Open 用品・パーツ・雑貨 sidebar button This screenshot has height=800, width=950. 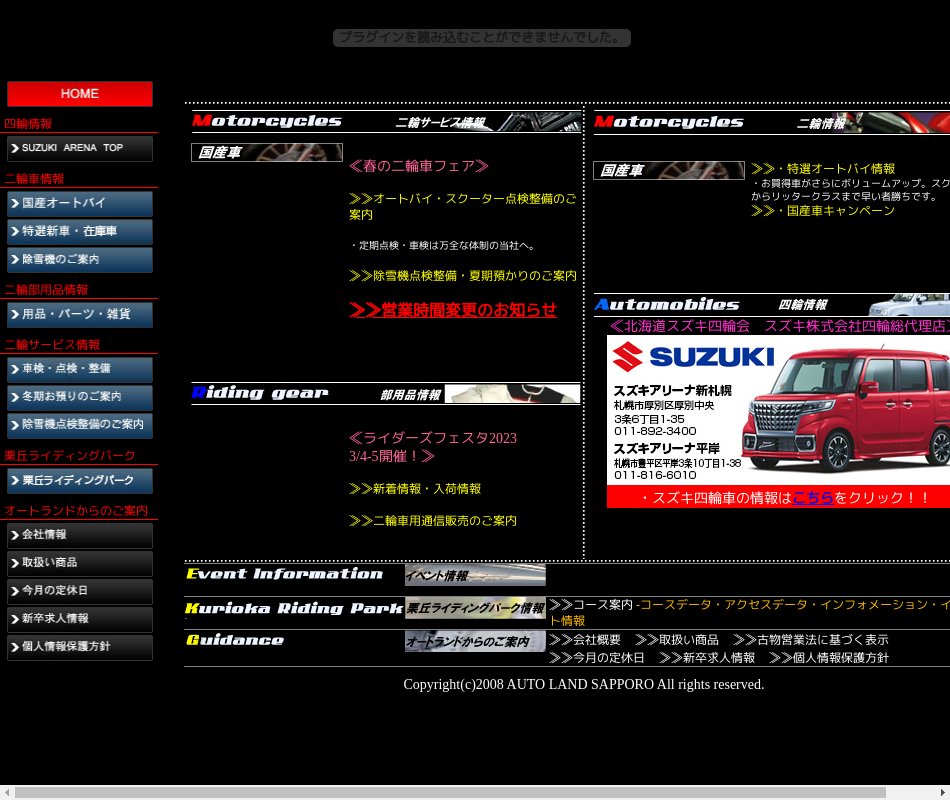click(80, 315)
